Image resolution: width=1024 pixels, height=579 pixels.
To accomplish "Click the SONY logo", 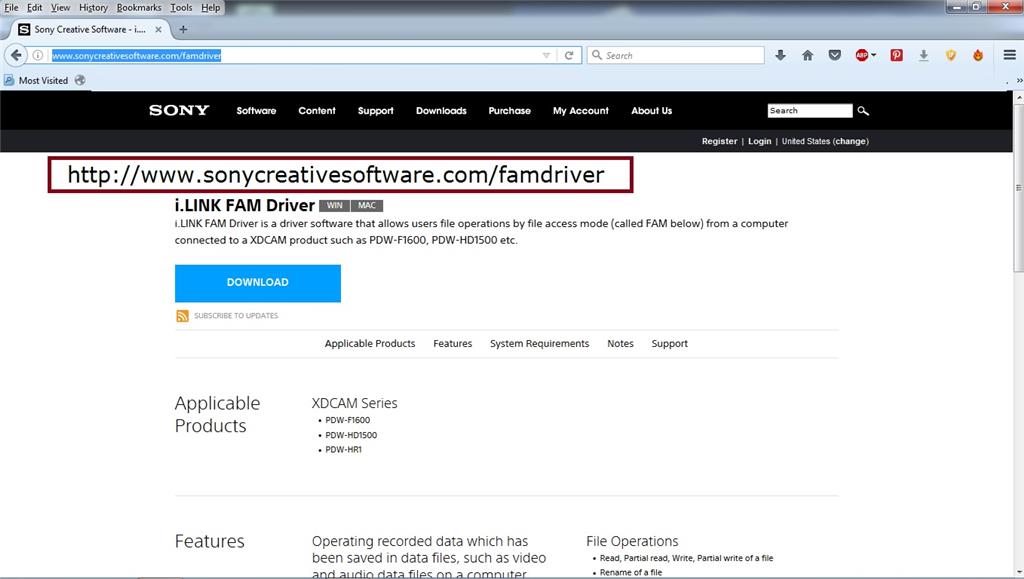I will coord(179,110).
